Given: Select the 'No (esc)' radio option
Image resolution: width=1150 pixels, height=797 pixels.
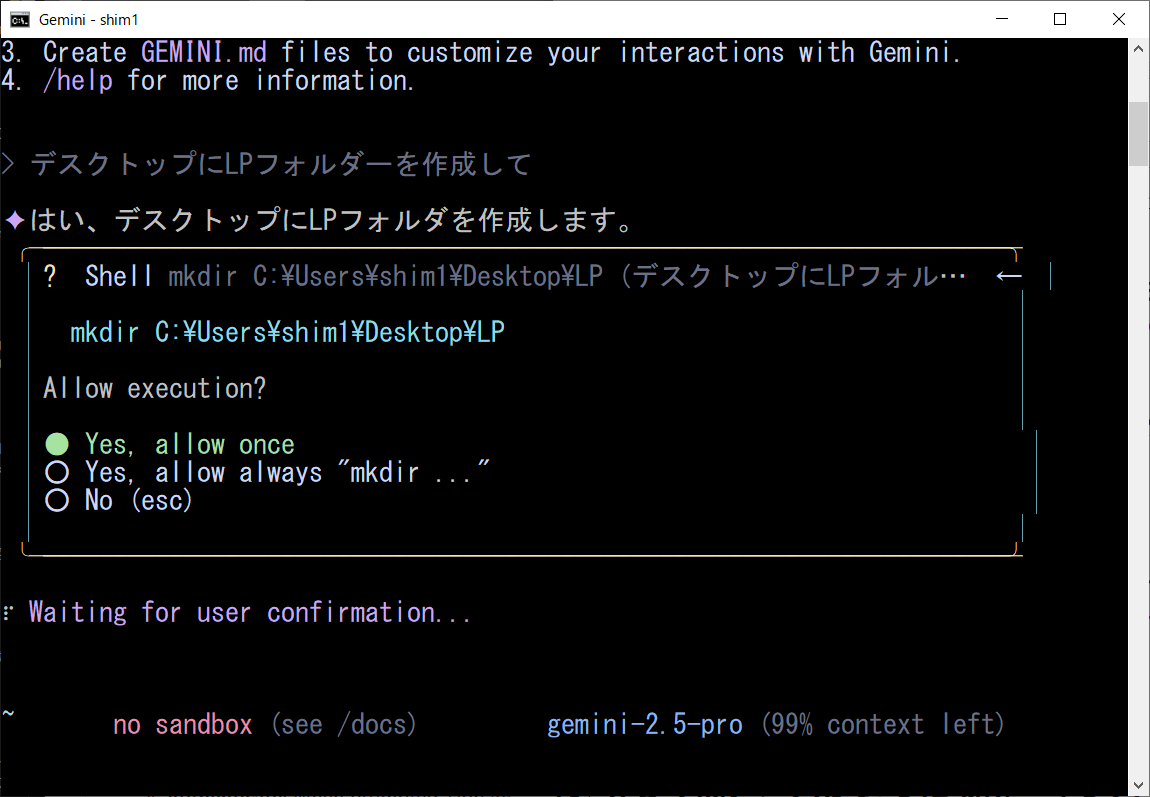Looking at the screenshot, I should point(119,500).
